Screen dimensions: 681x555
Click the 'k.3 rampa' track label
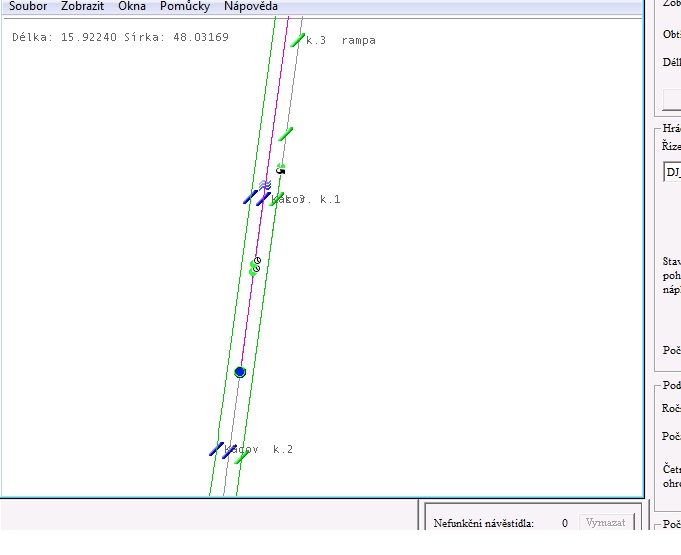pyautogui.click(x=341, y=41)
